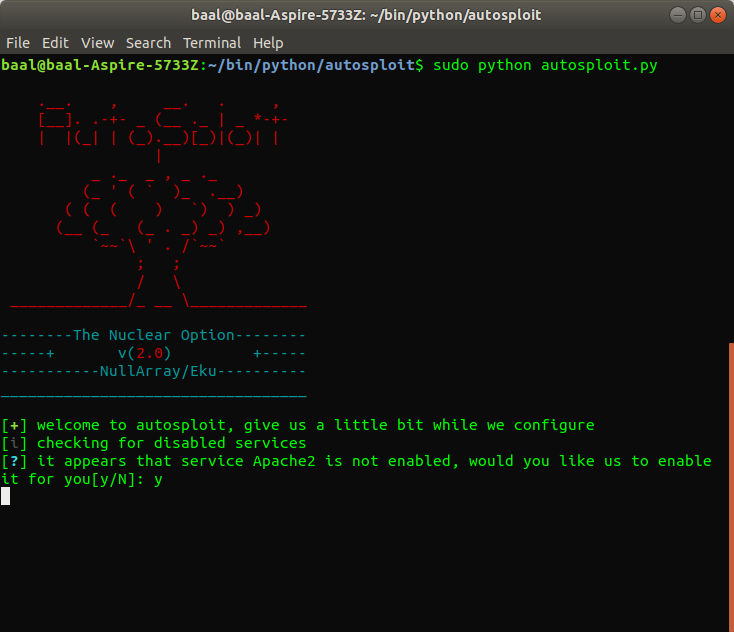Click the version text 'v(2.0)'
This screenshot has height=632, width=734.
pyautogui.click(x=144, y=353)
